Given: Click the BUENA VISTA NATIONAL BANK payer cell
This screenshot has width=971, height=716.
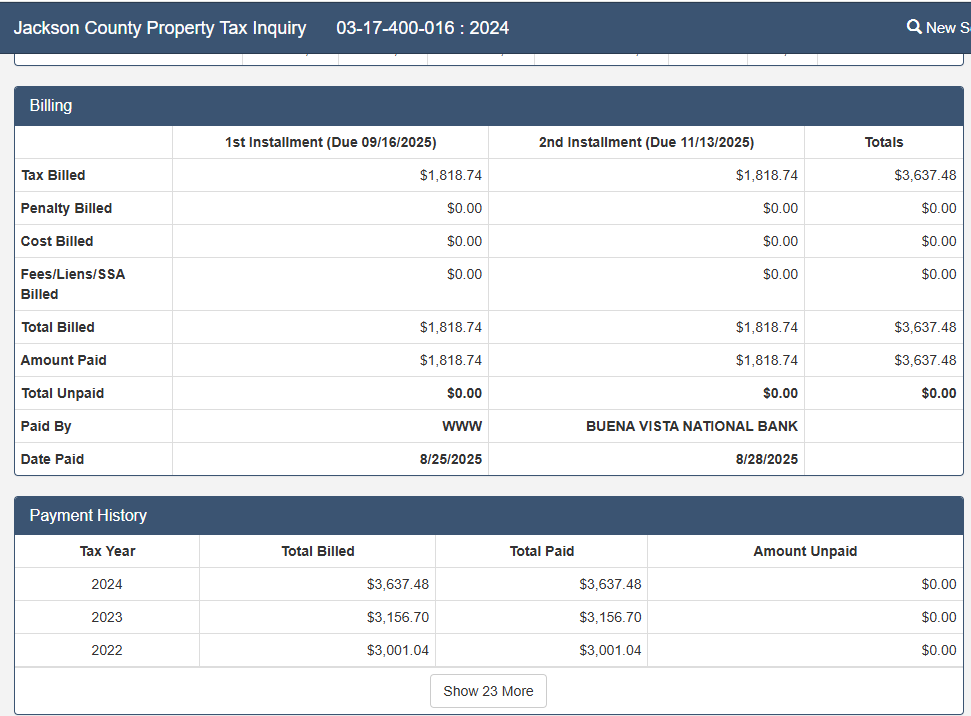Looking at the screenshot, I should [x=692, y=426].
